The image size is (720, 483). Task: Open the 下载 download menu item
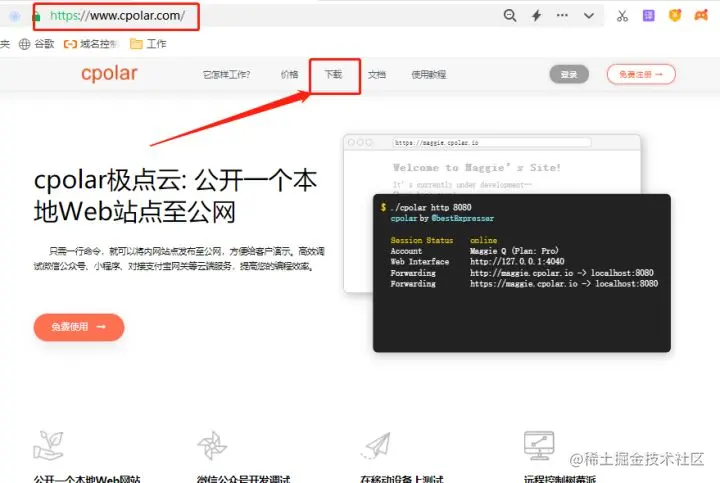[333, 74]
